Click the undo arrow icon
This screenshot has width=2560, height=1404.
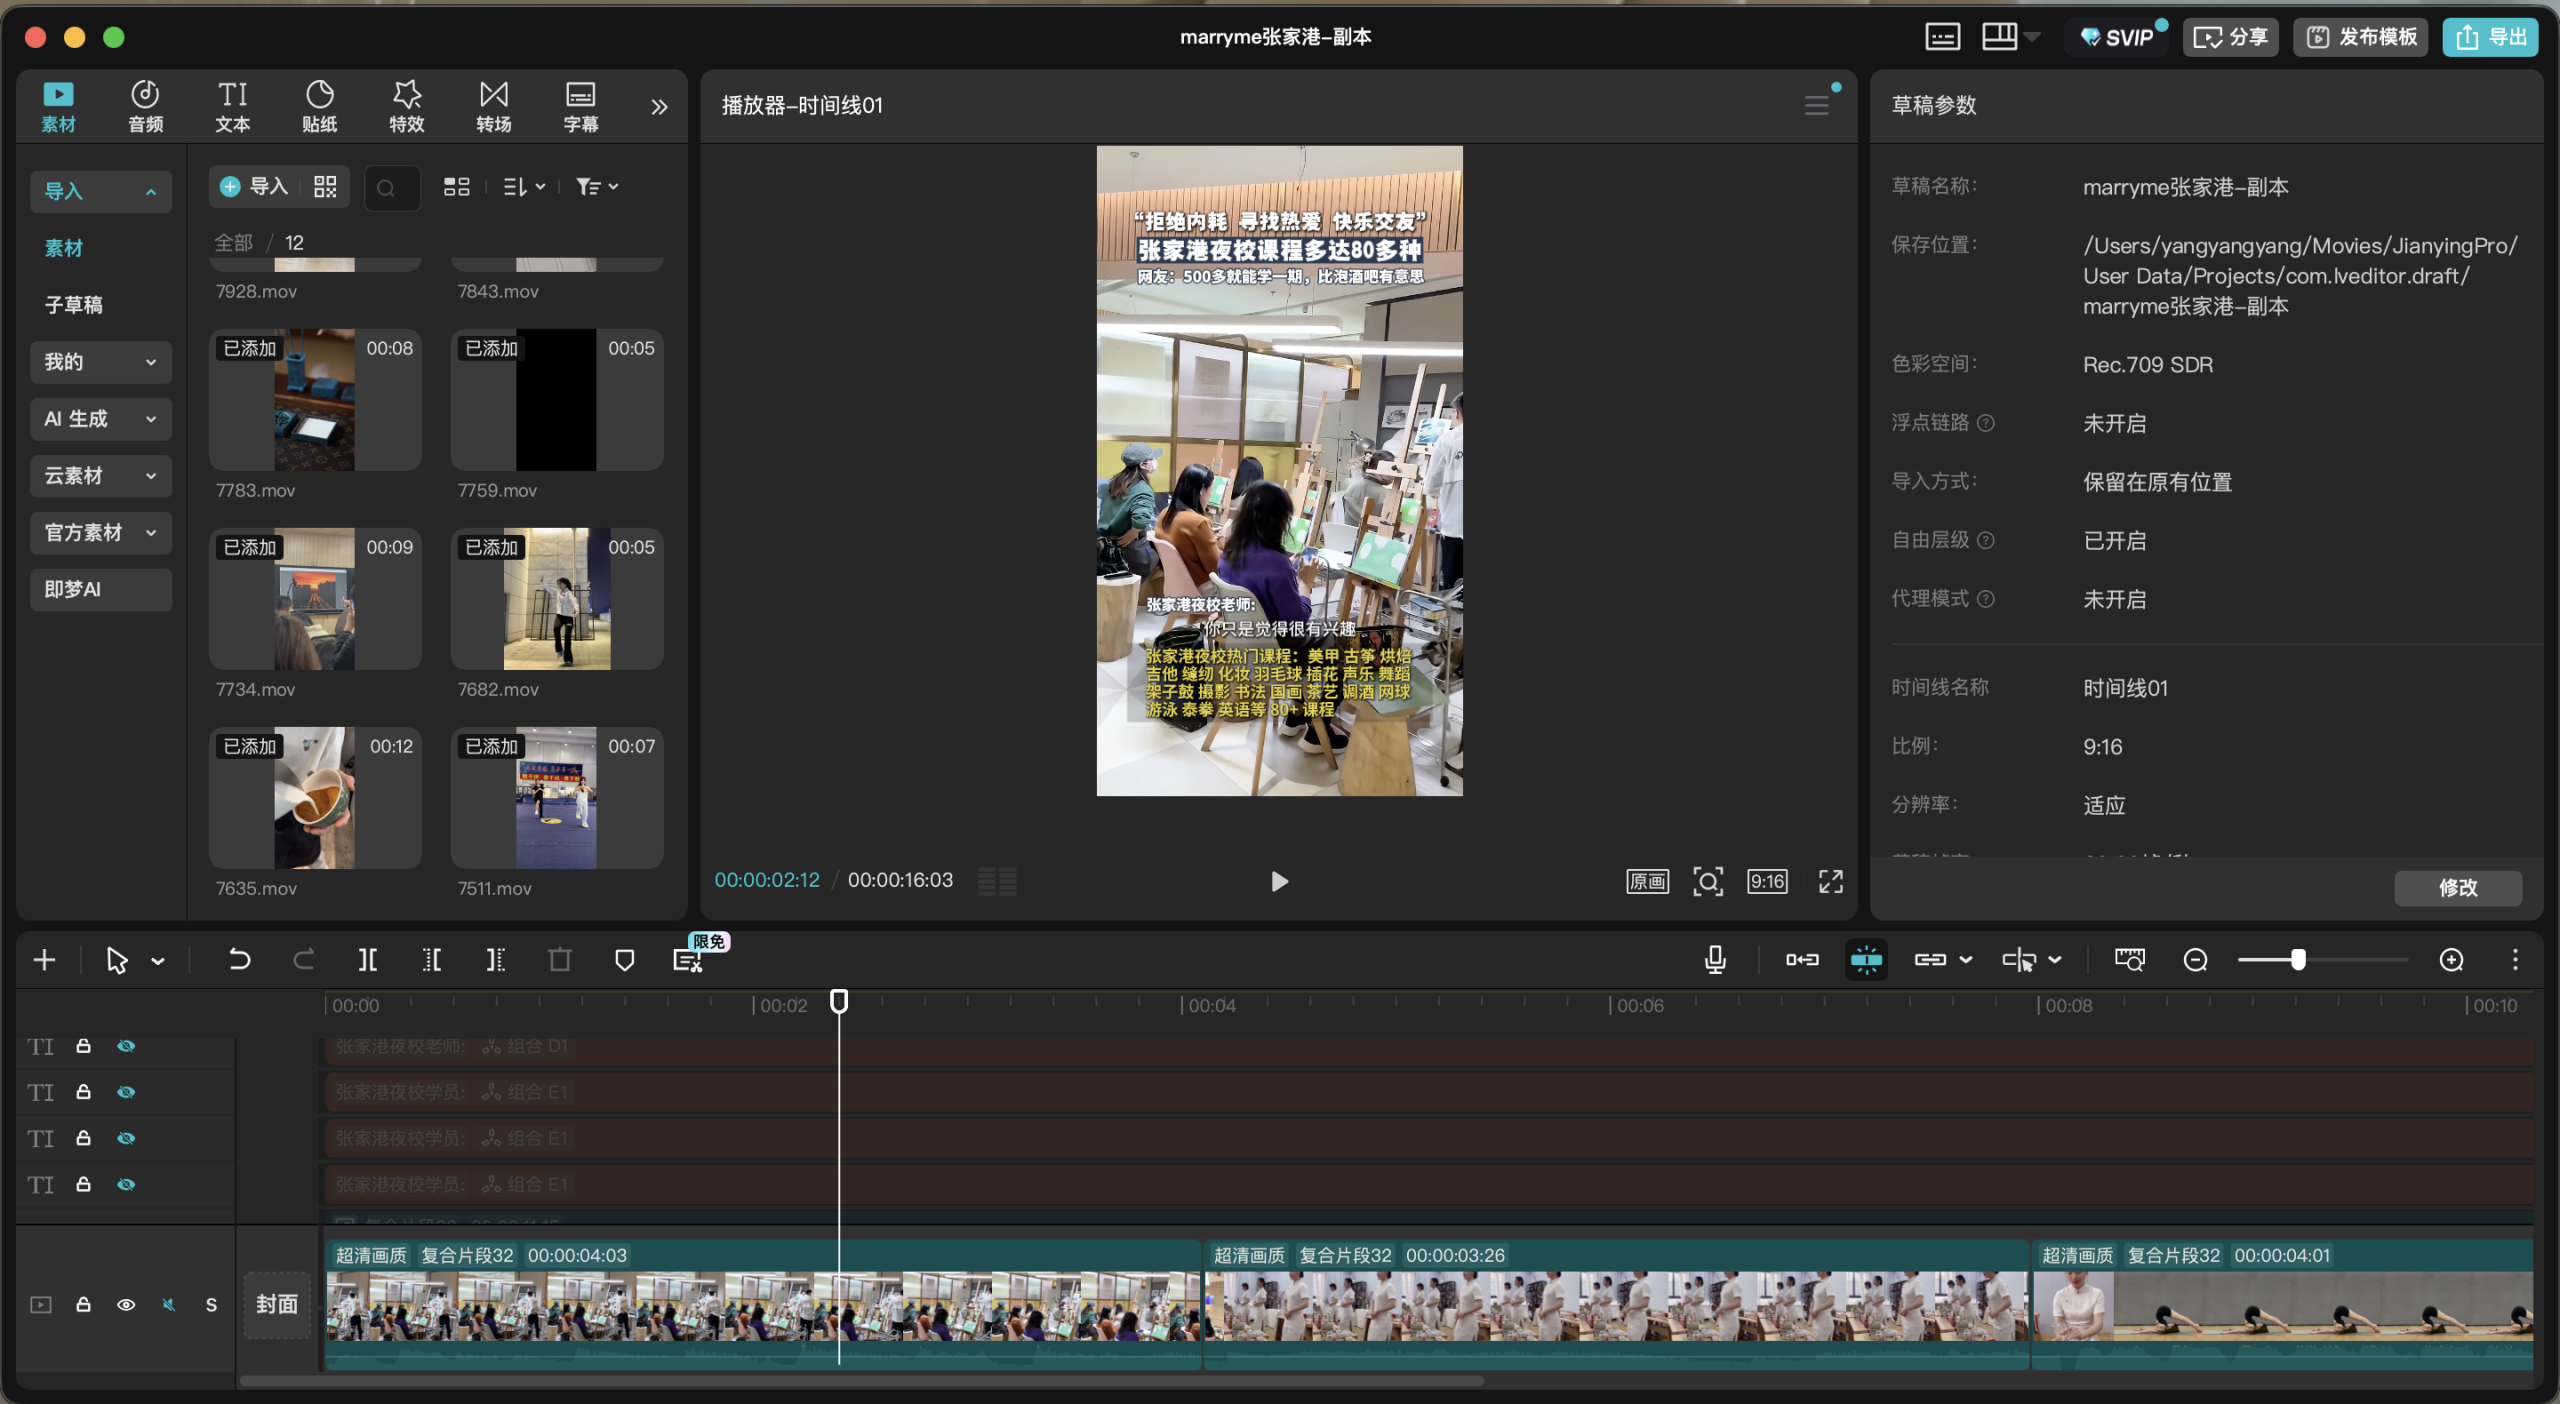(x=239, y=960)
